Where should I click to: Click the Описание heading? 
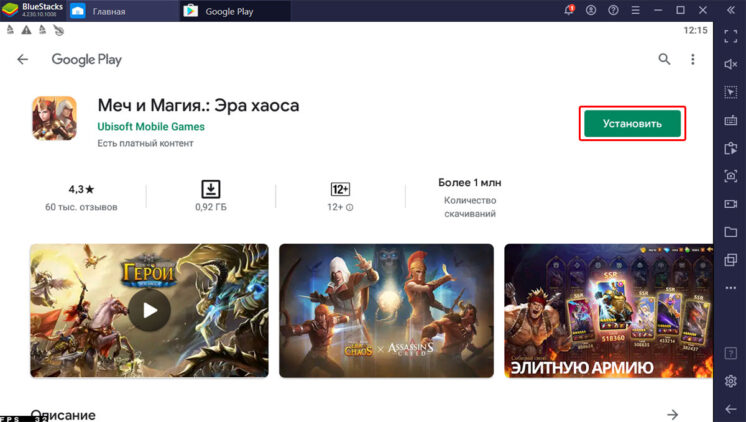point(63,415)
